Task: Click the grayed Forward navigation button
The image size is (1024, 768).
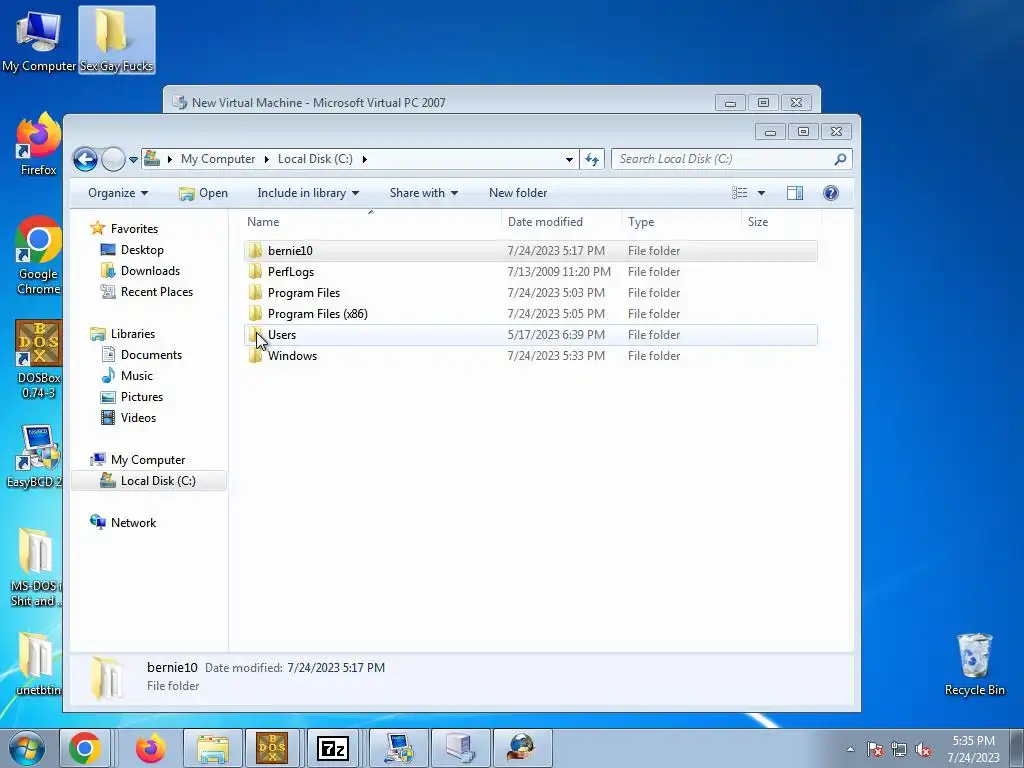Action: [113, 159]
